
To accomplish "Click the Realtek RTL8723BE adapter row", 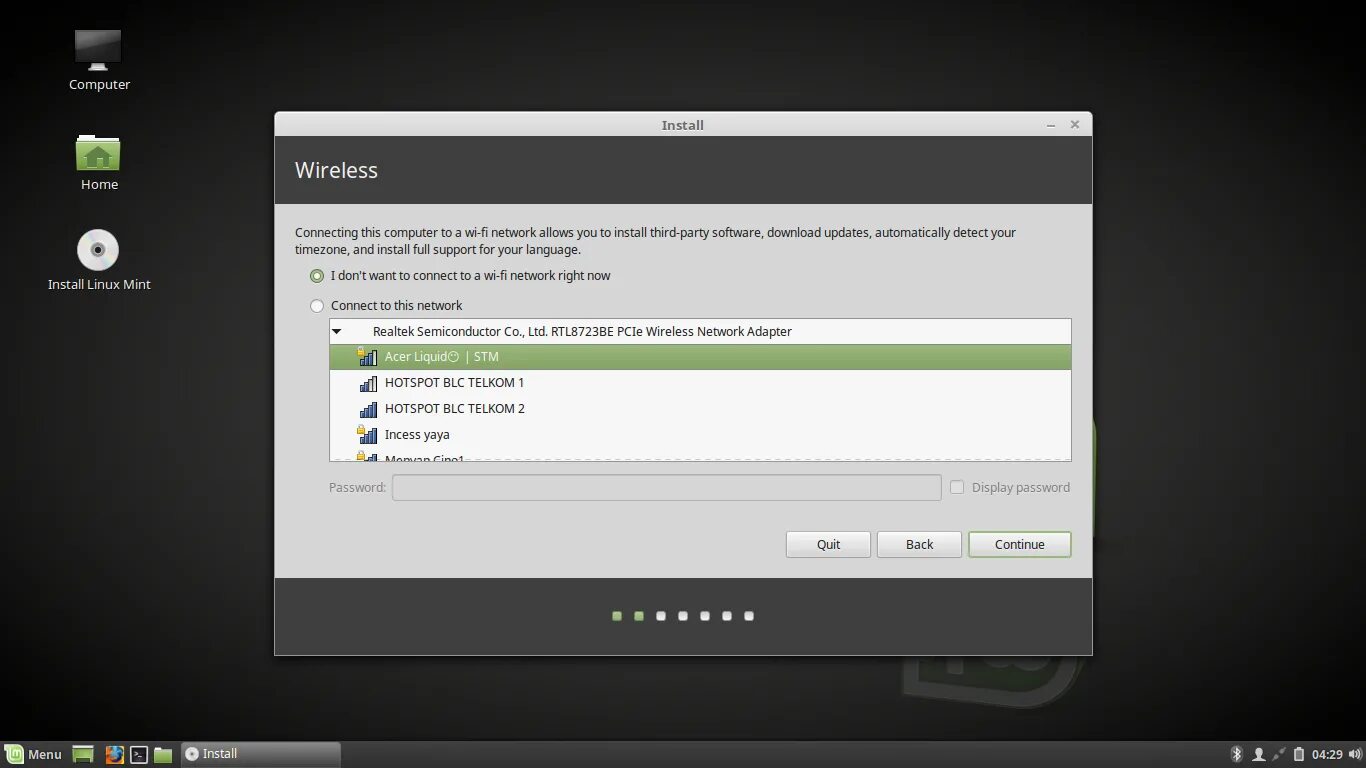I will [x=700, y=331].
